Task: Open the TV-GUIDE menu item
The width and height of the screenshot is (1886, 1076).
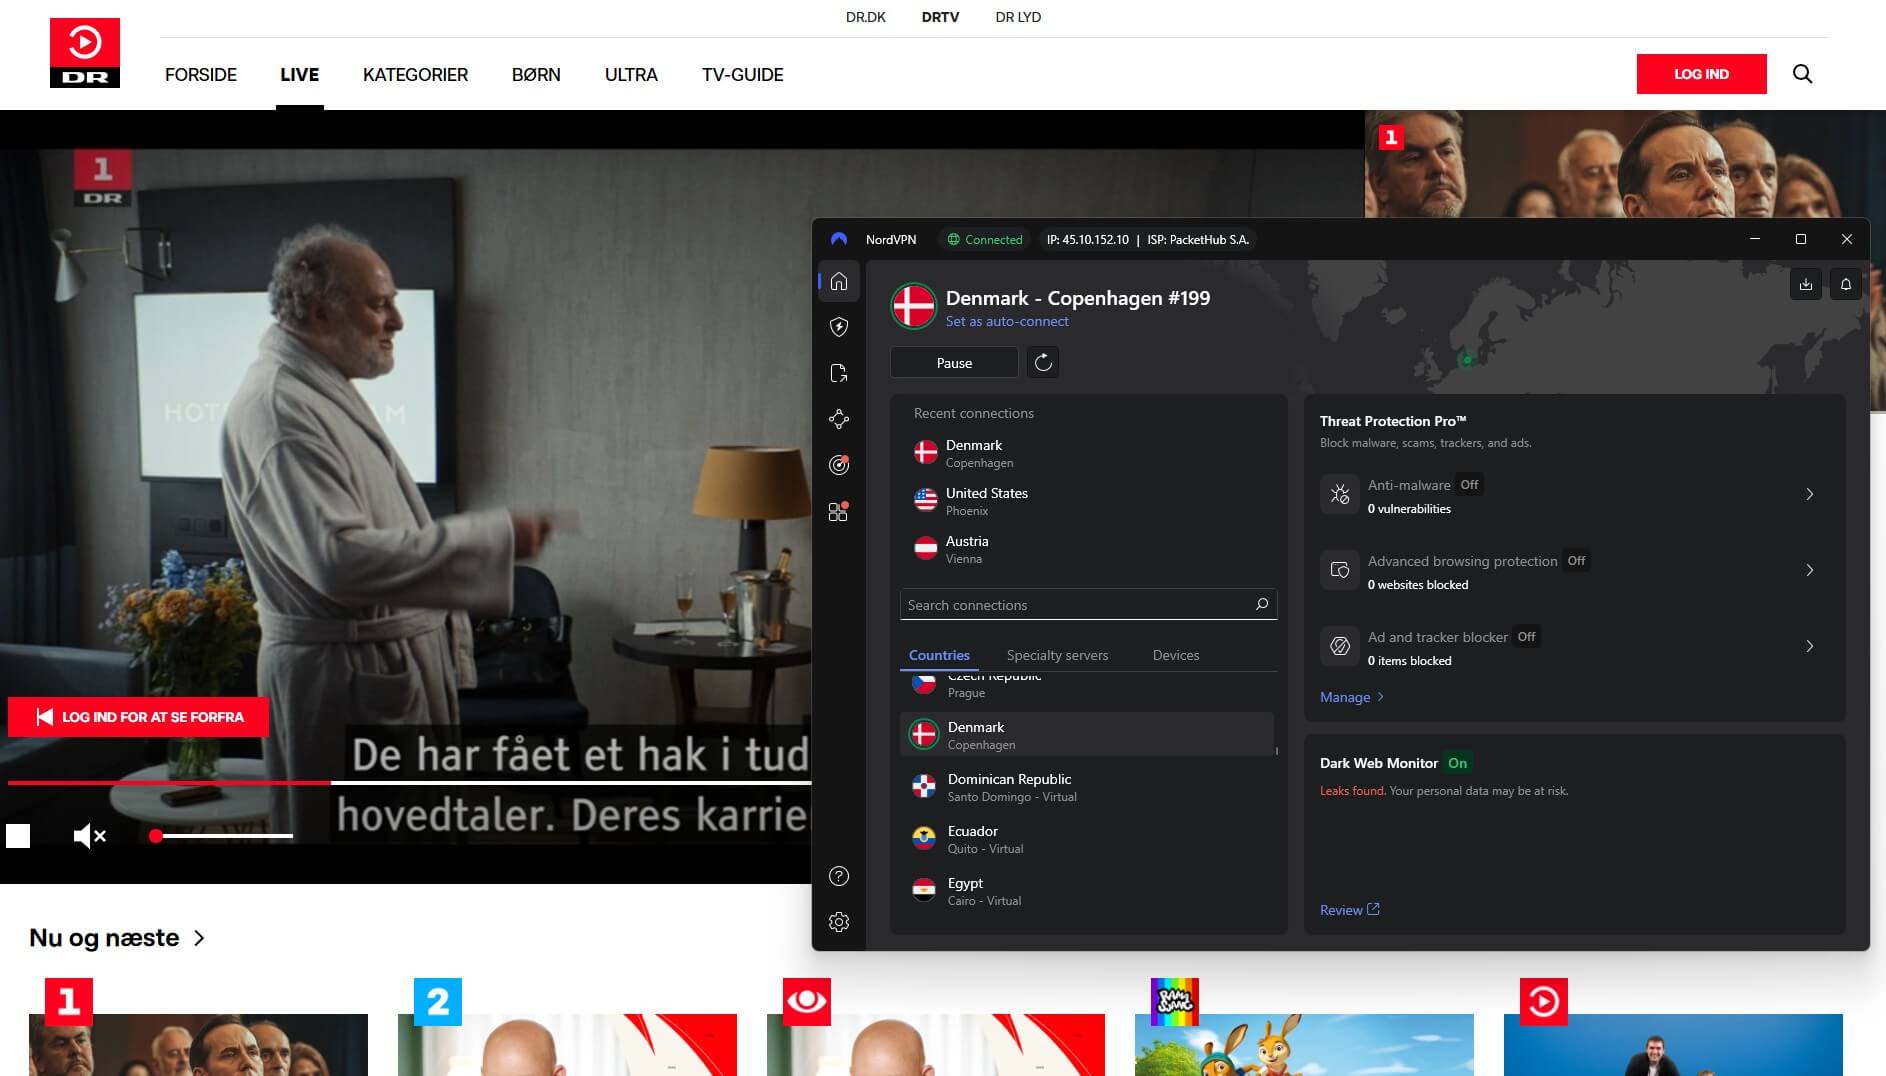Action: (x=742, y=74)
